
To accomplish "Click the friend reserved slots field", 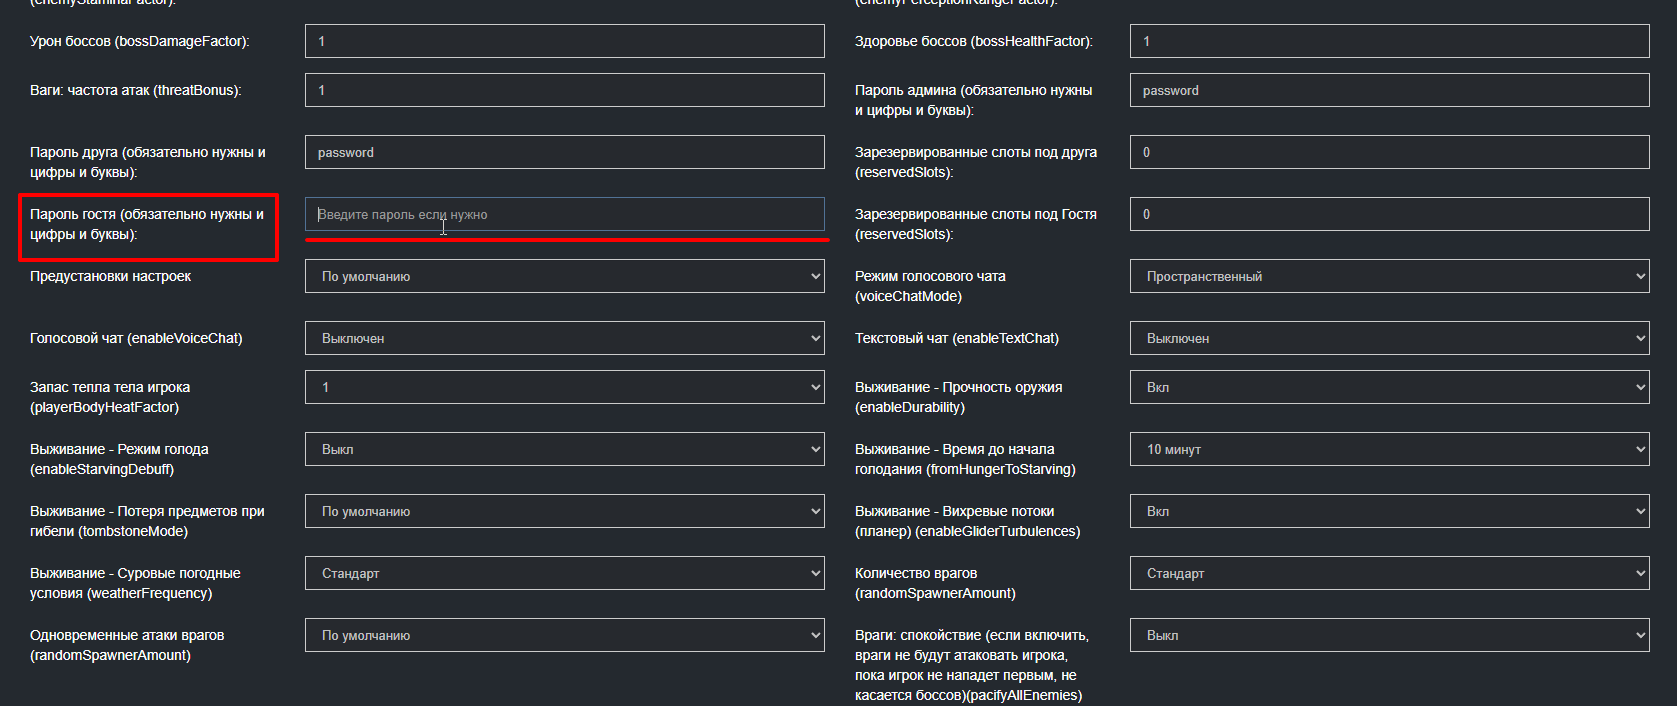I will pyautogui.click(x=1389, y=152).
